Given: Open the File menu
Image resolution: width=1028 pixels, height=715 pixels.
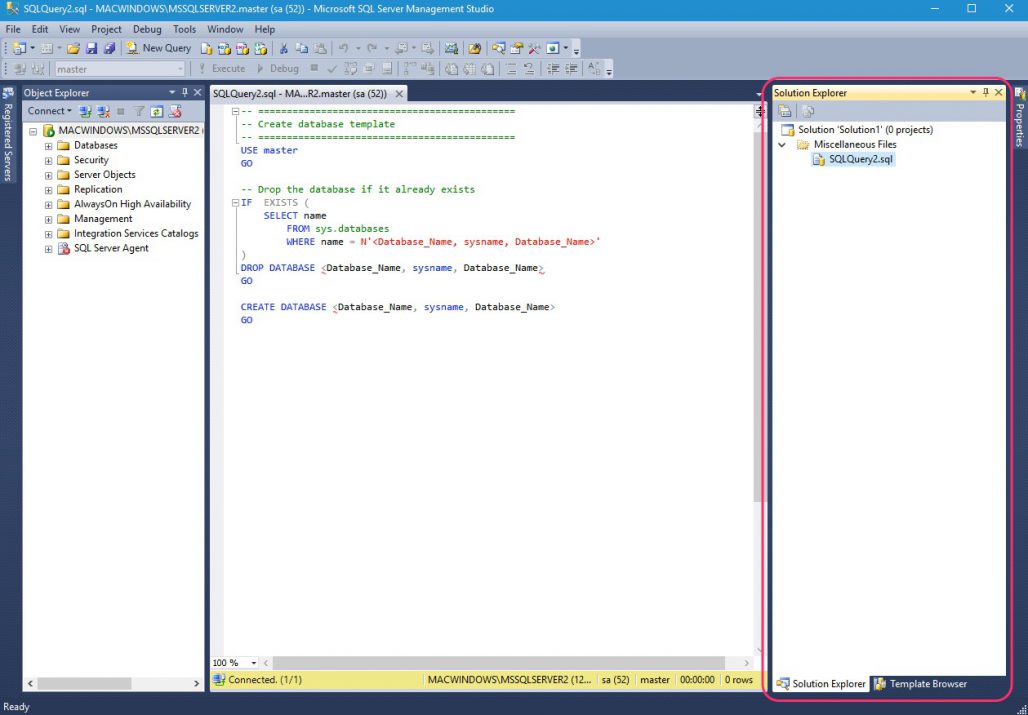Looking at the screenshot, I should pos(13,29).
